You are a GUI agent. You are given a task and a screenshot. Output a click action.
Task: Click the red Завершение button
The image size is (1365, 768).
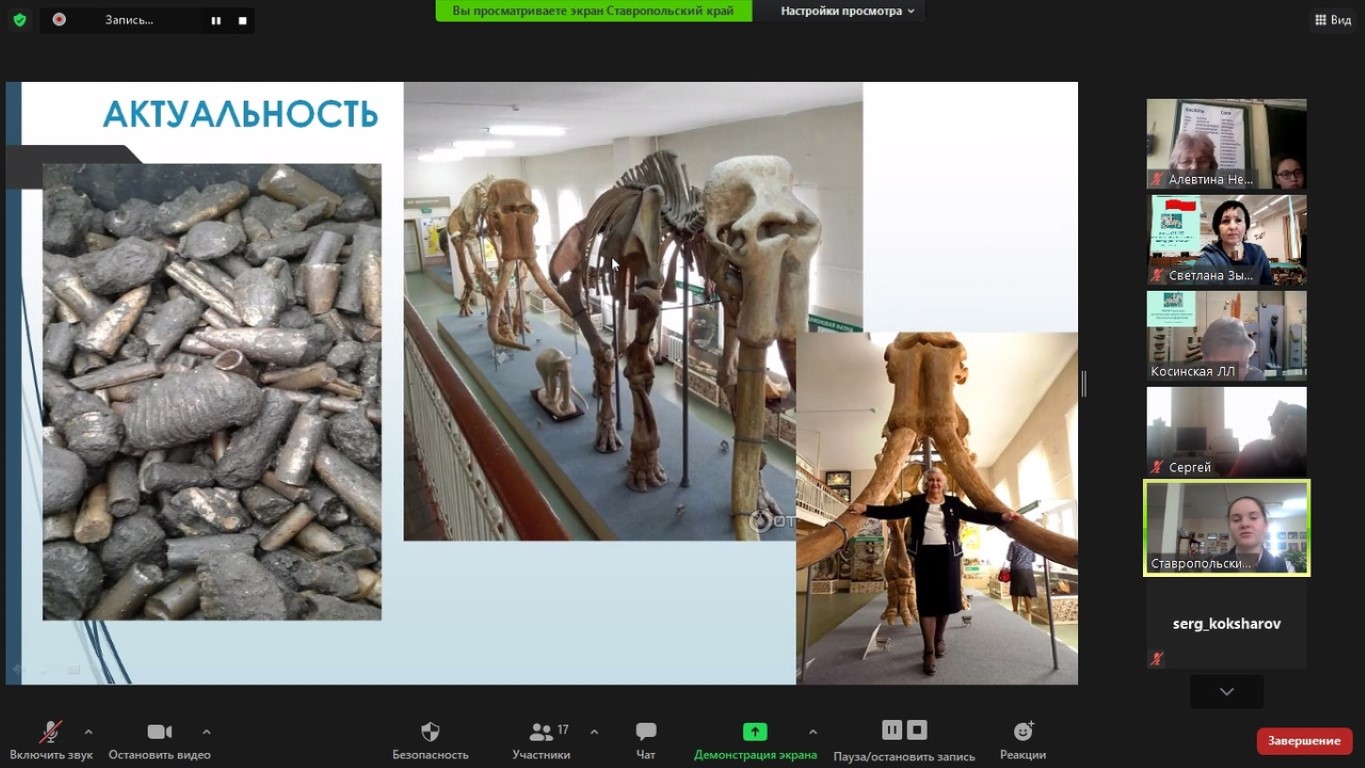[x=1304, y=741]
